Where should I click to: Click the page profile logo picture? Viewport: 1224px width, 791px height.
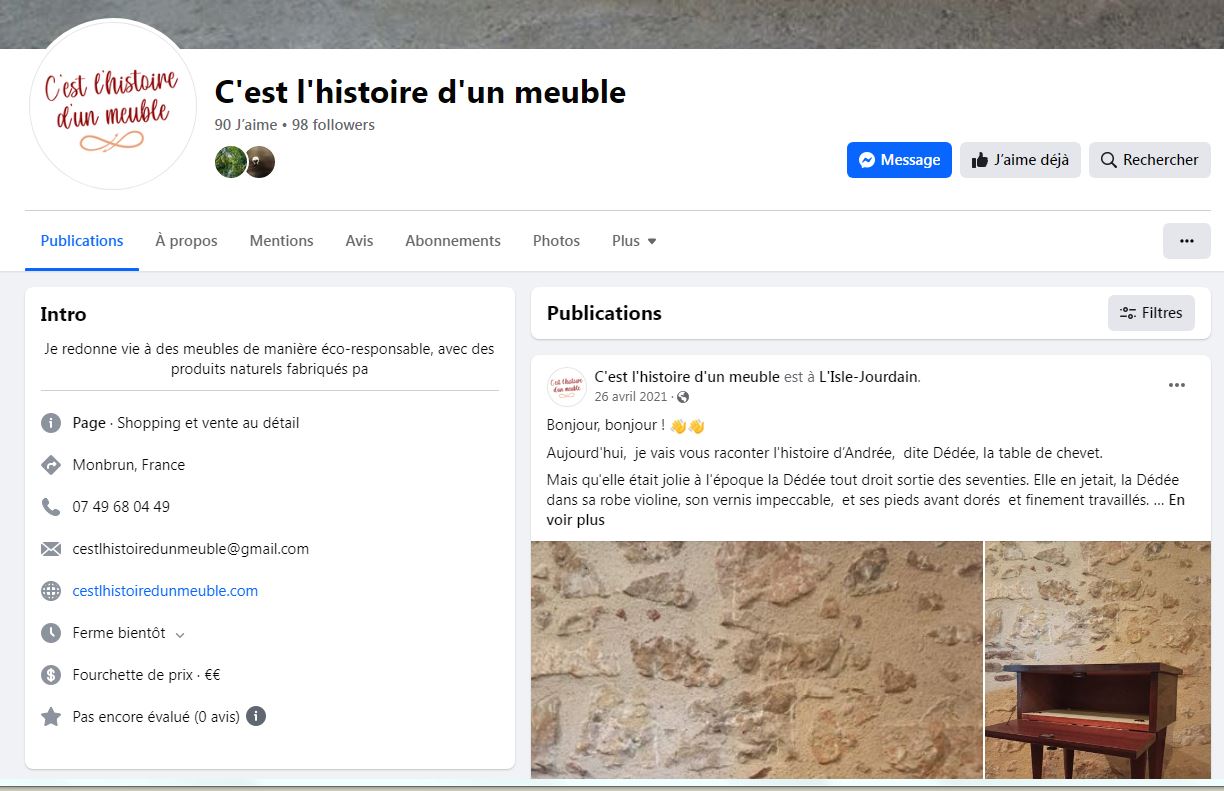tap(113, 105)
